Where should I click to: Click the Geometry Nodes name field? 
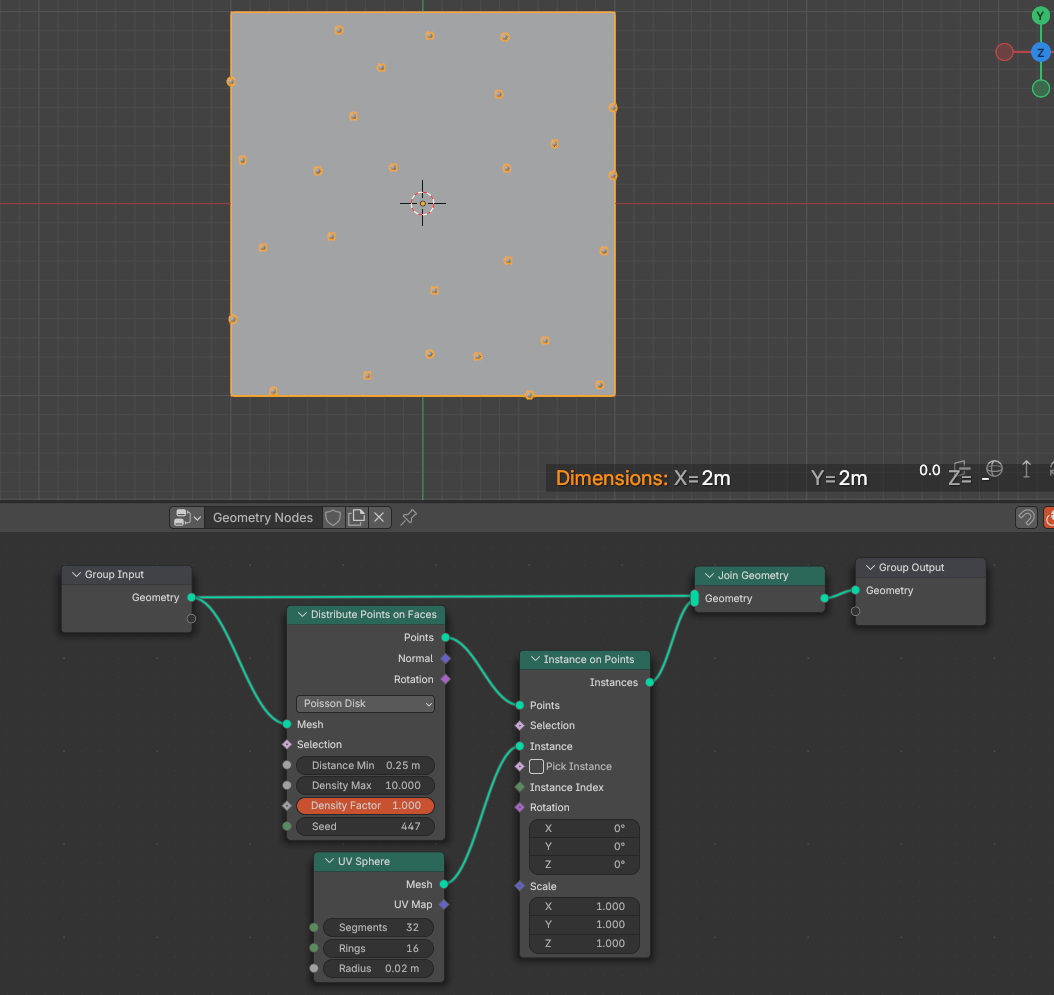tap(263, 518)
